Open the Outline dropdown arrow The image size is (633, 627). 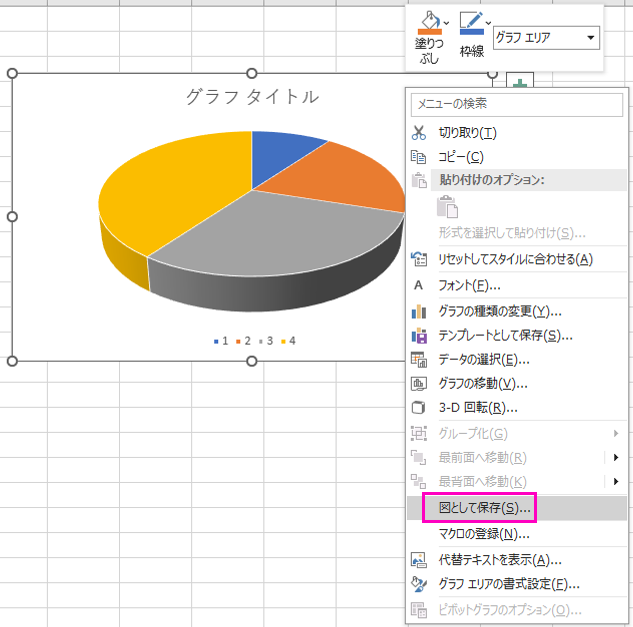click(488, 23)
